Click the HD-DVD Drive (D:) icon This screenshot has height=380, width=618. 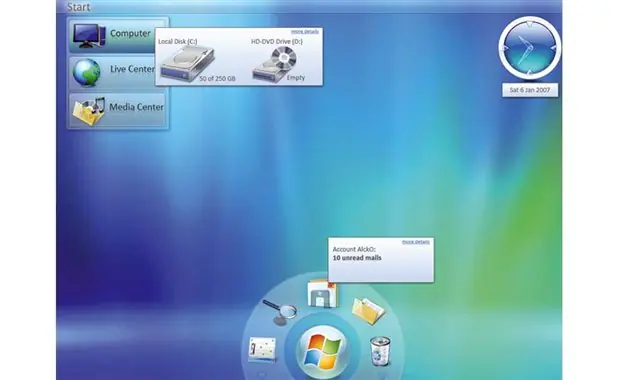click(x=275, y=64)
